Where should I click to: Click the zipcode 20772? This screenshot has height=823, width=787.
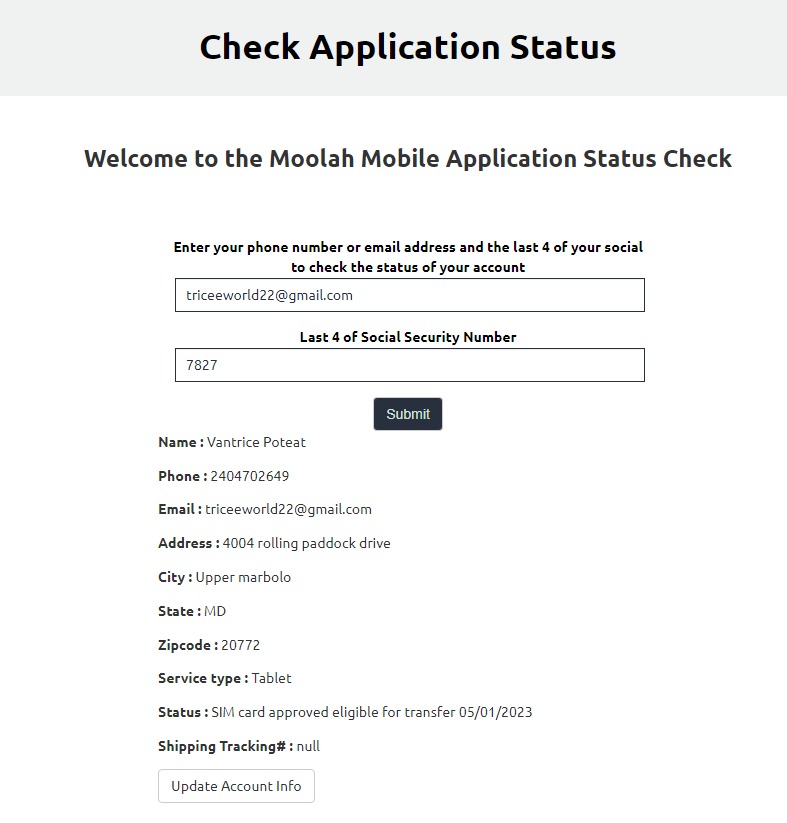[240, 645]
